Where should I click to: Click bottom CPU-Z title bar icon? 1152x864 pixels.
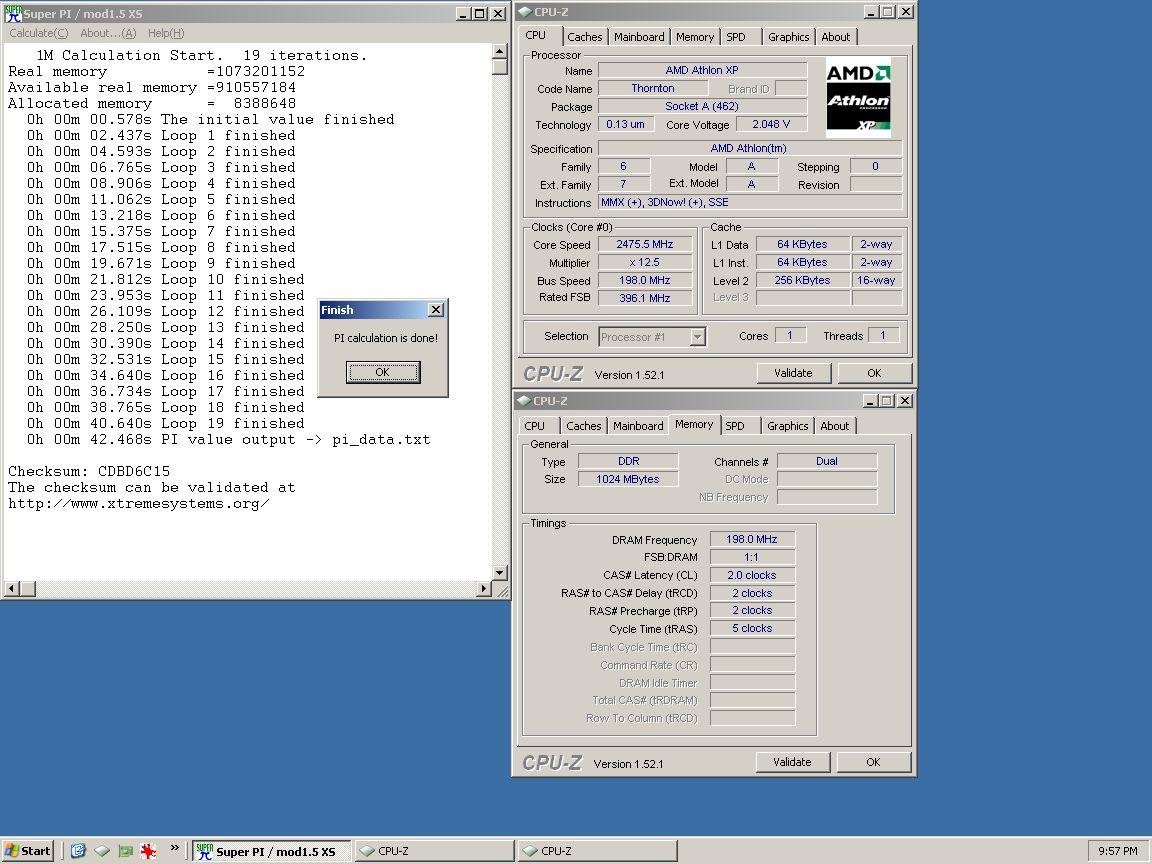pos(524,401)
